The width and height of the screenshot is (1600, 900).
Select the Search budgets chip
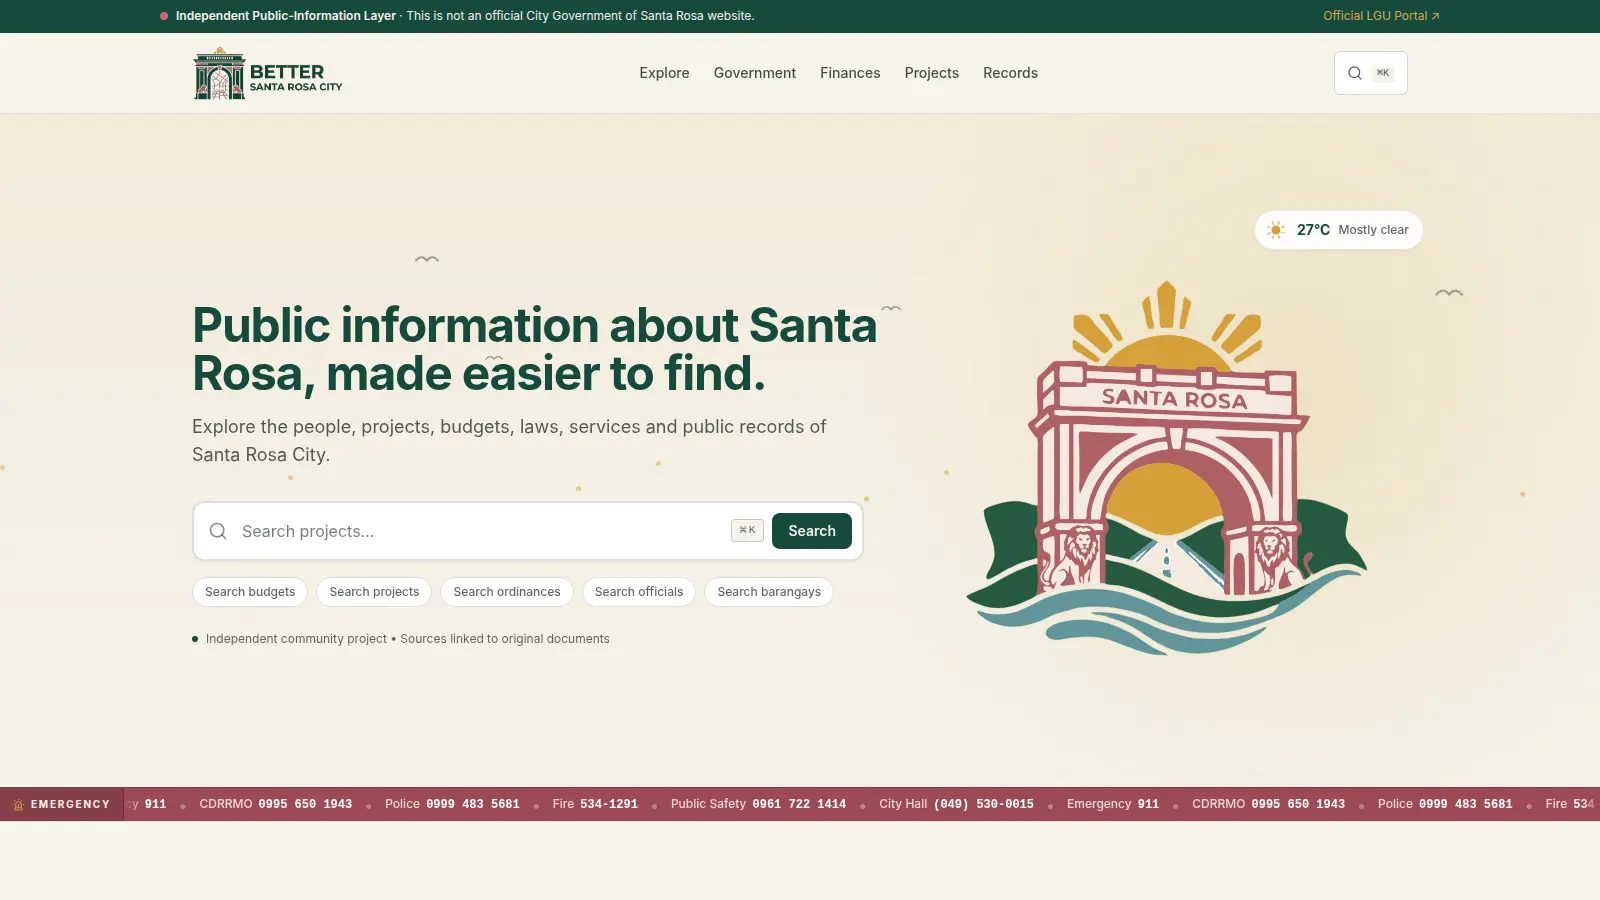(250, 592)
